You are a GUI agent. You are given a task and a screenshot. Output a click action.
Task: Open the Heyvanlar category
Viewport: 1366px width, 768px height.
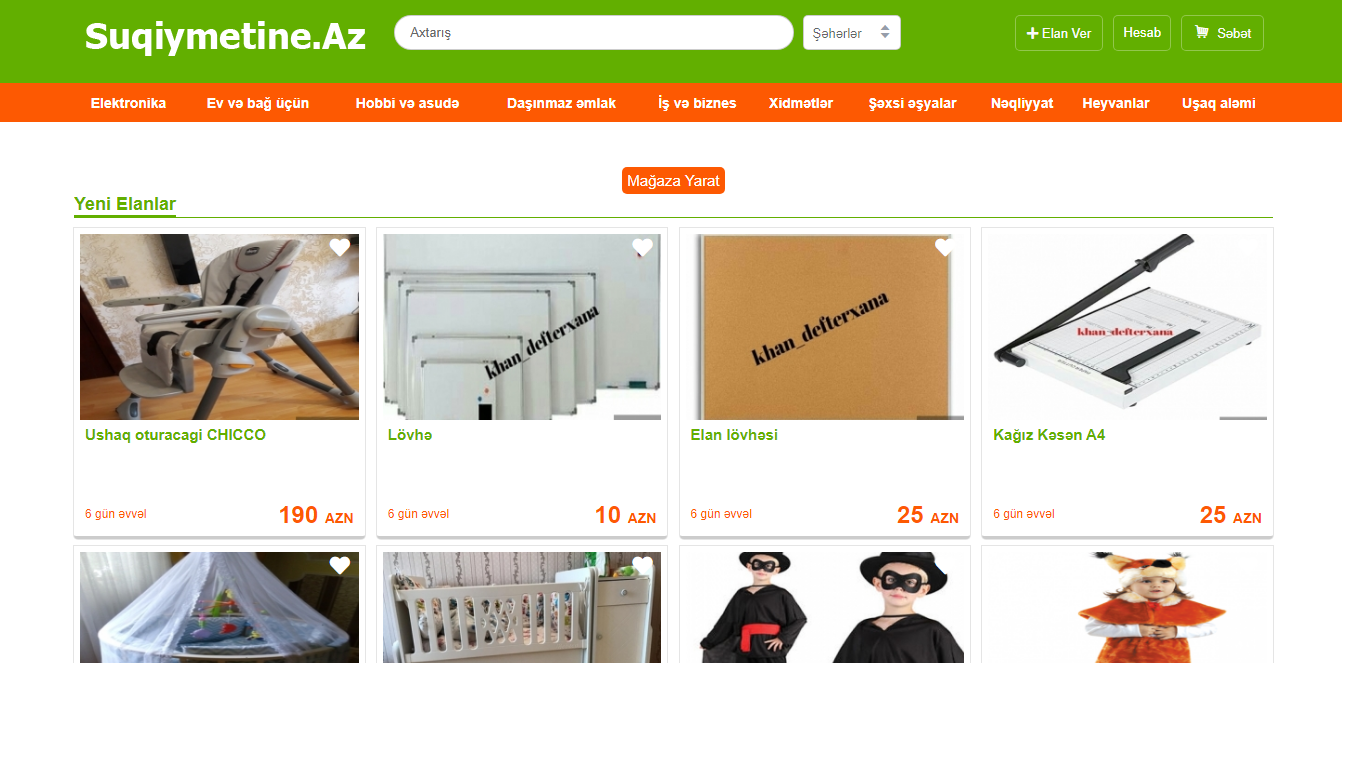pos(1116,103)
